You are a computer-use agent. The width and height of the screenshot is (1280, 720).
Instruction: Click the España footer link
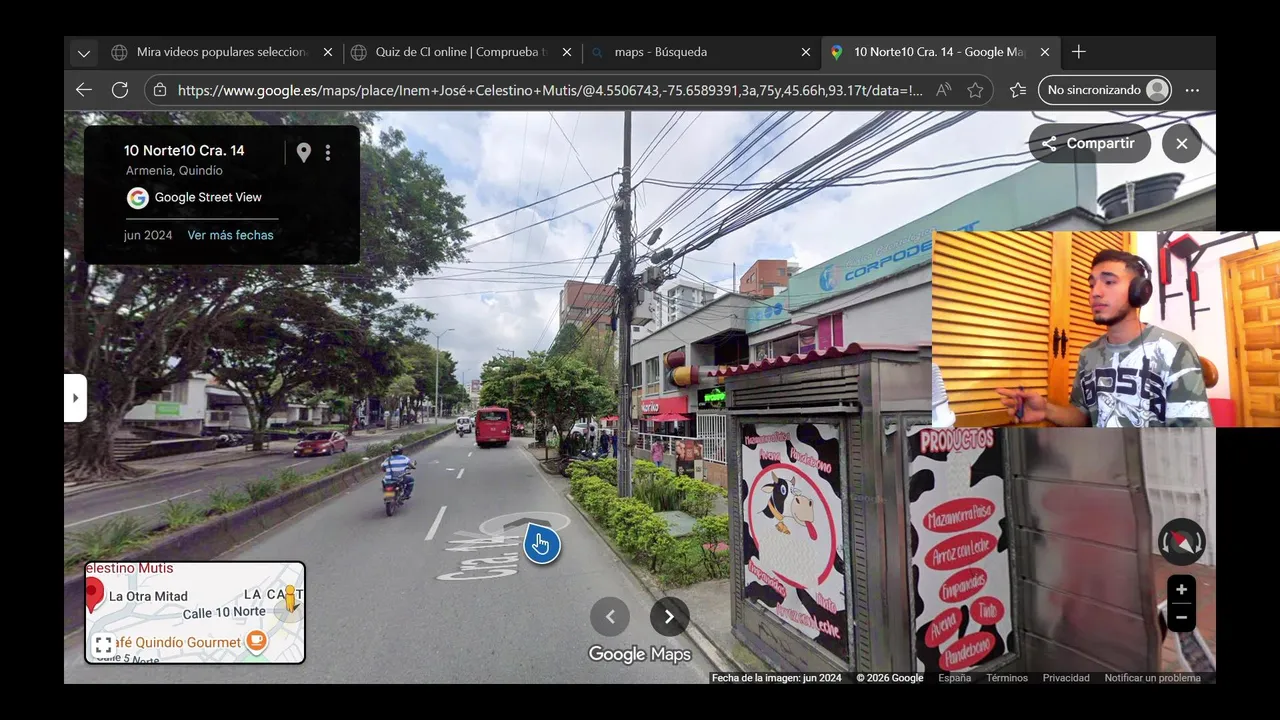(954, 678)
